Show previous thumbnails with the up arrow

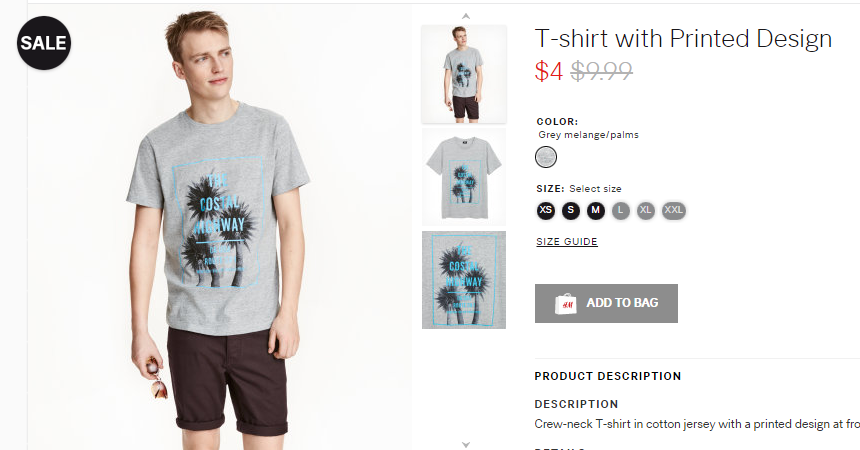tap(466, 16)
